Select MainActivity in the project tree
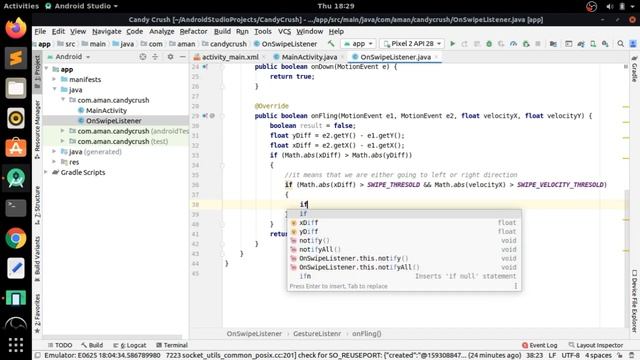 [106, 110]
